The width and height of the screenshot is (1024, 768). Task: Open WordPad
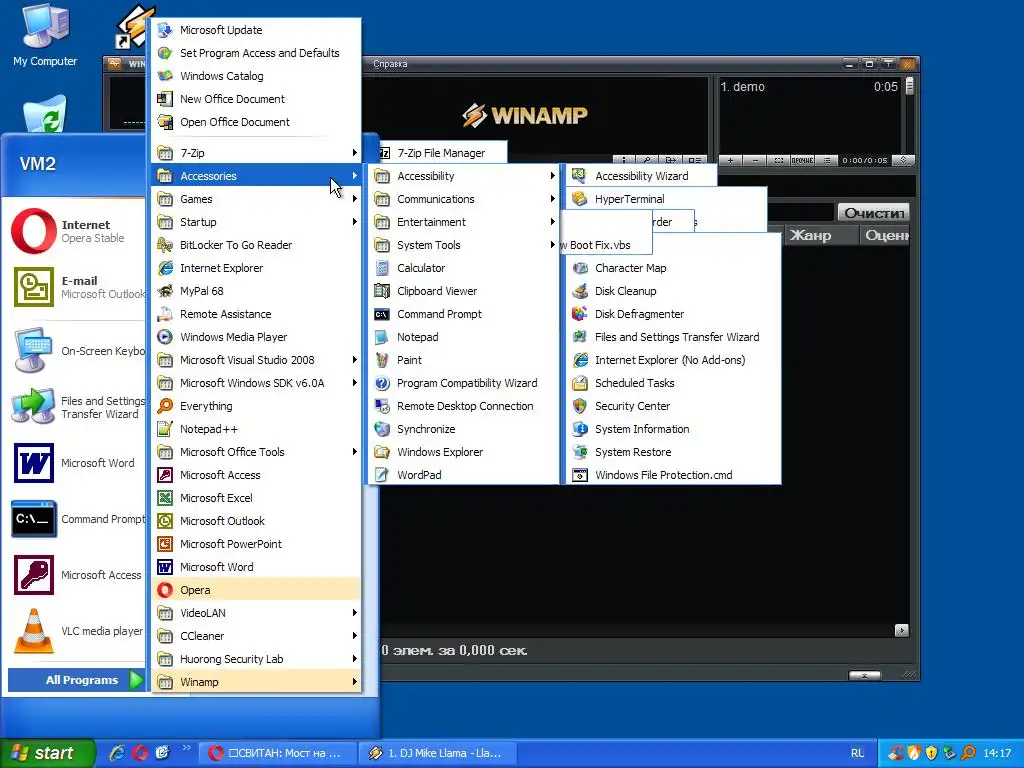[464, 475]
